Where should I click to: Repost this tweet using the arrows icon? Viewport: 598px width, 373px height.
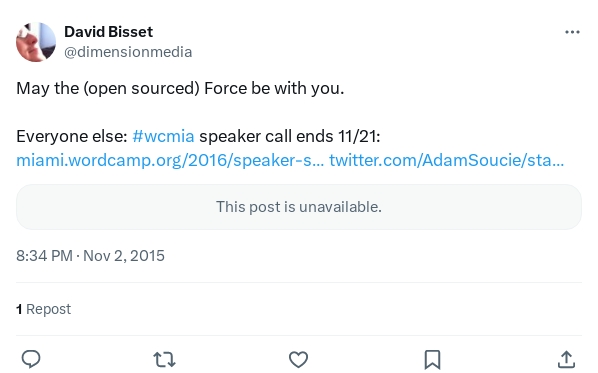pyautogui.click(x=164, y=359)
